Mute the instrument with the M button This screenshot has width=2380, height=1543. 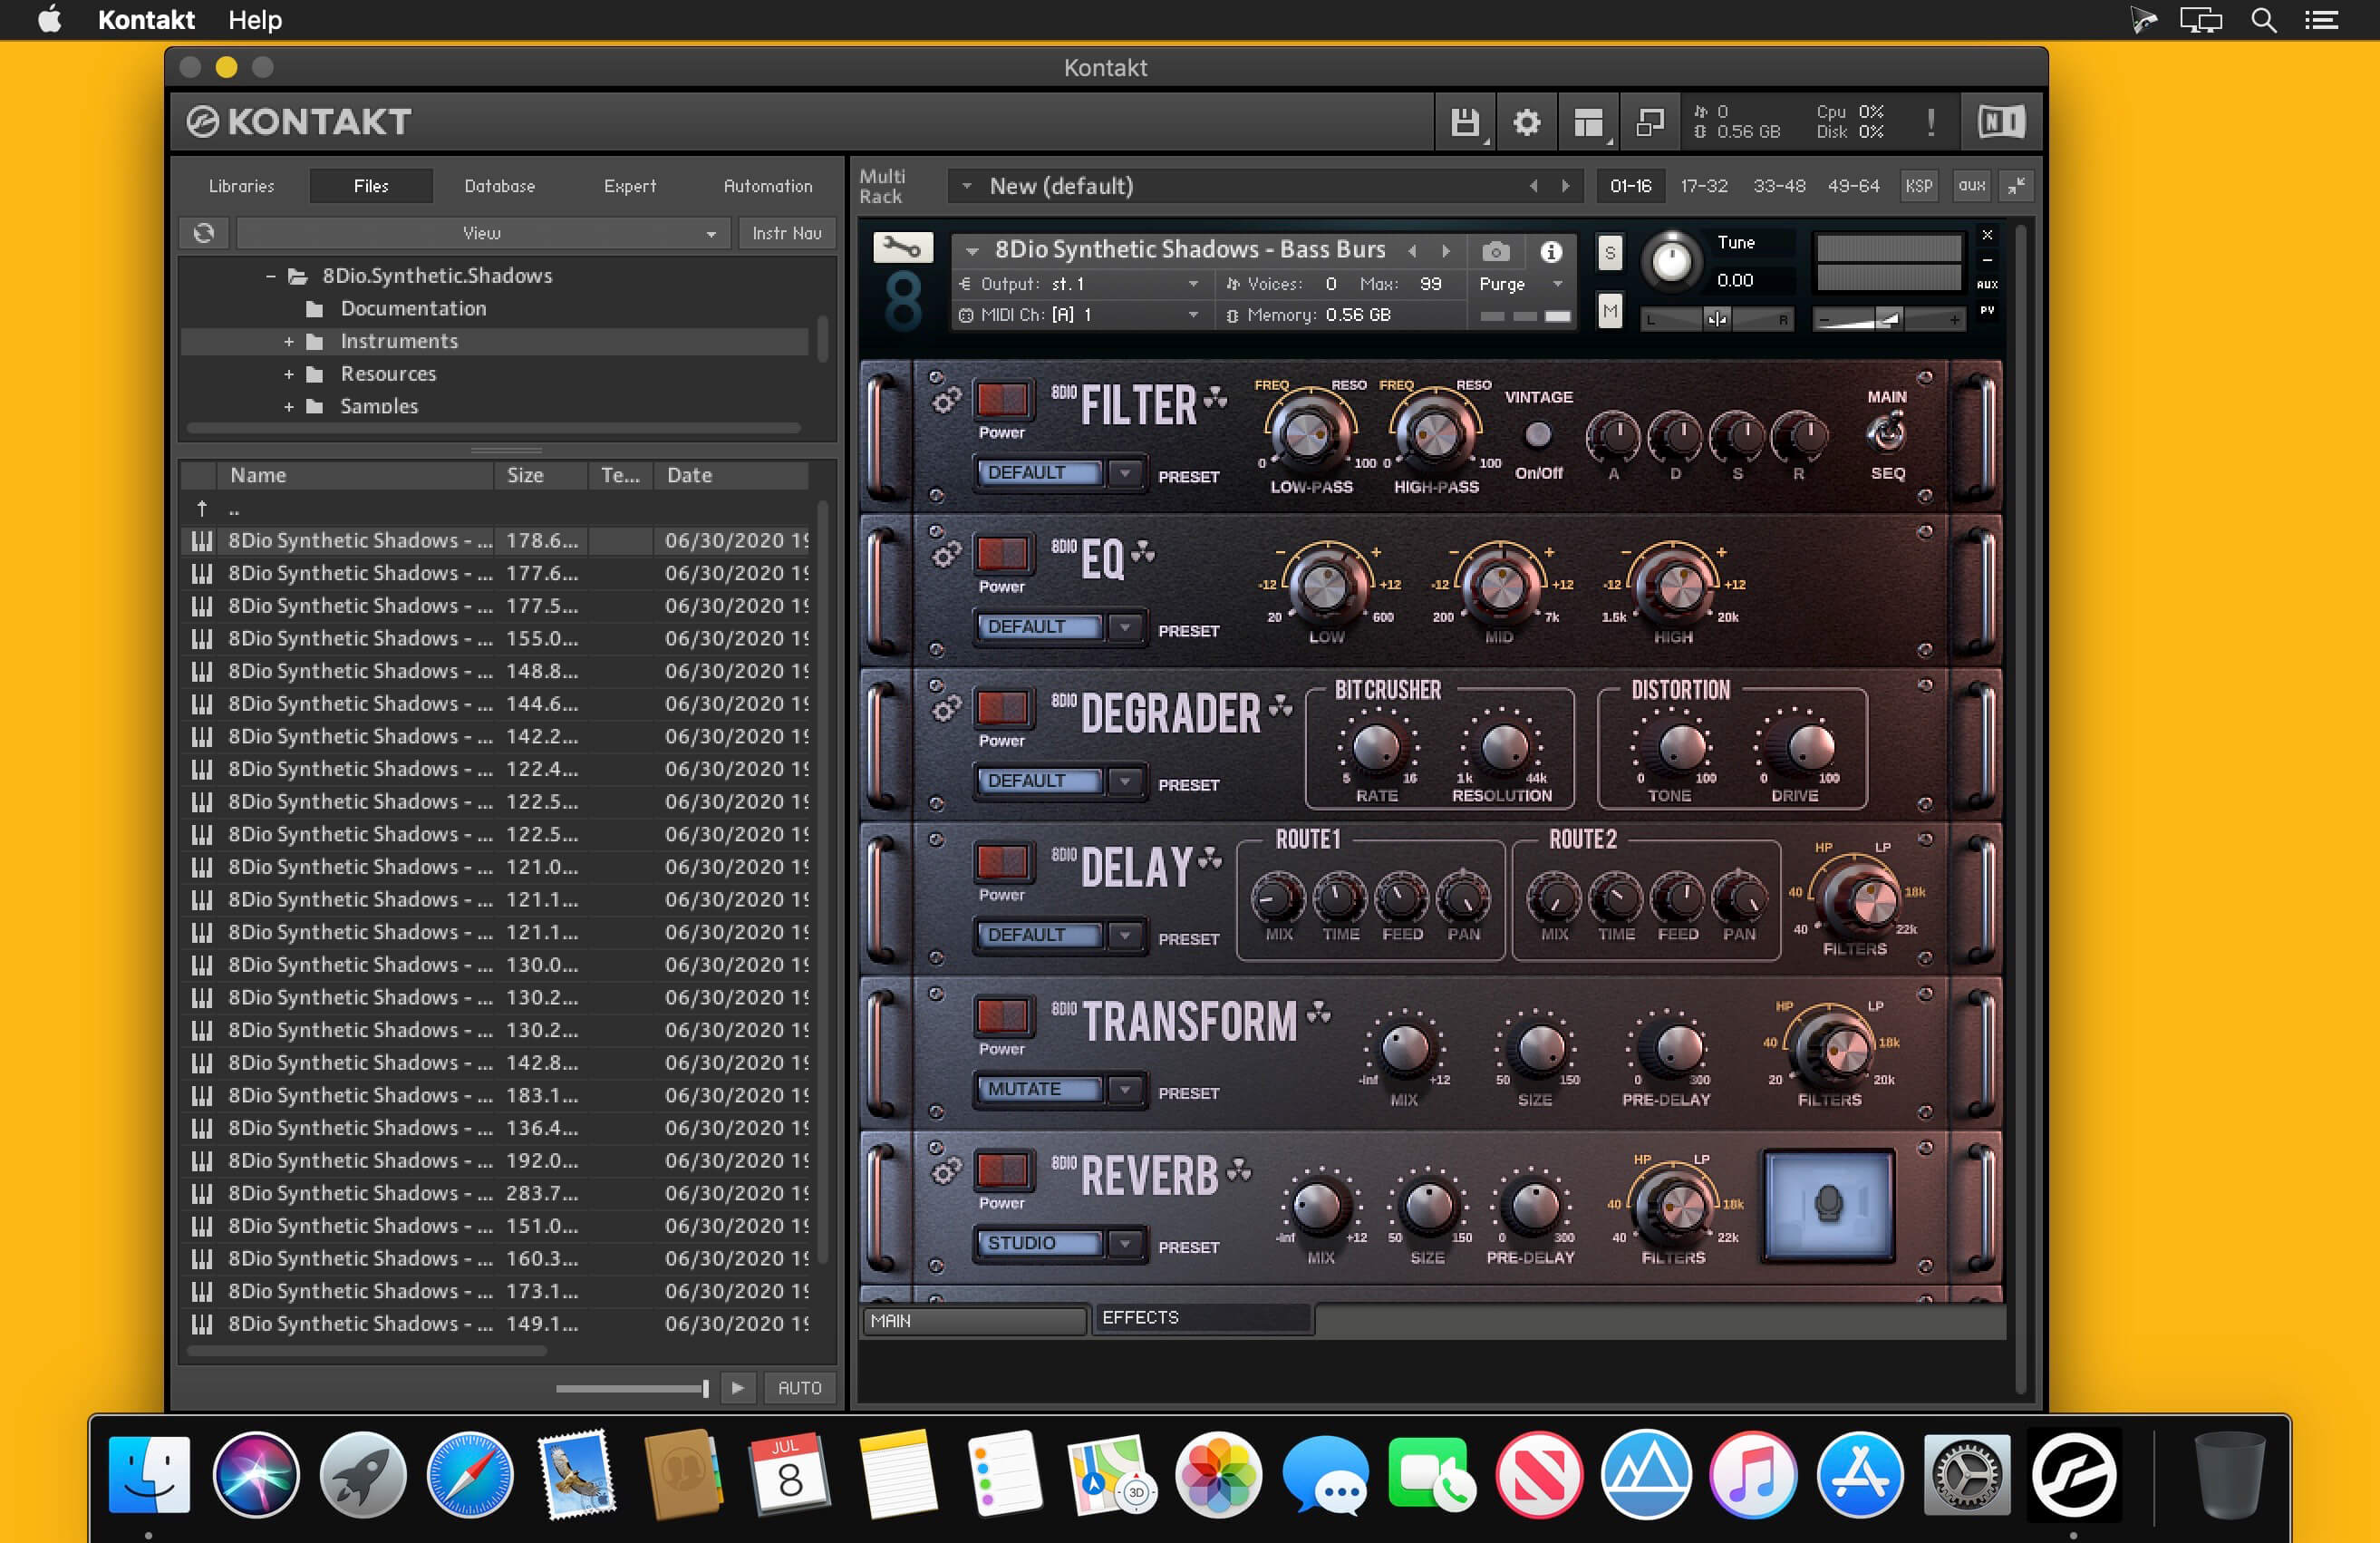pyautogui.click(x=1609, y=312)
